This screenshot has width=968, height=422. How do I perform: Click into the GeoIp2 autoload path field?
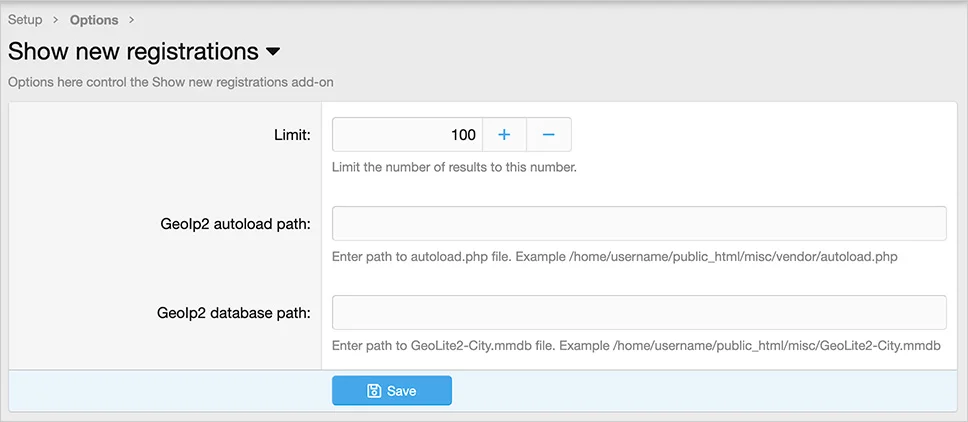tap(639, 224)
